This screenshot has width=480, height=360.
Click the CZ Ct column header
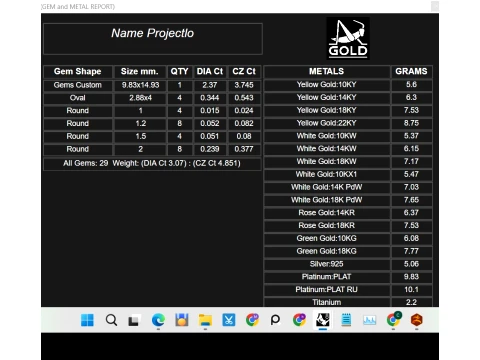(244, 72)
